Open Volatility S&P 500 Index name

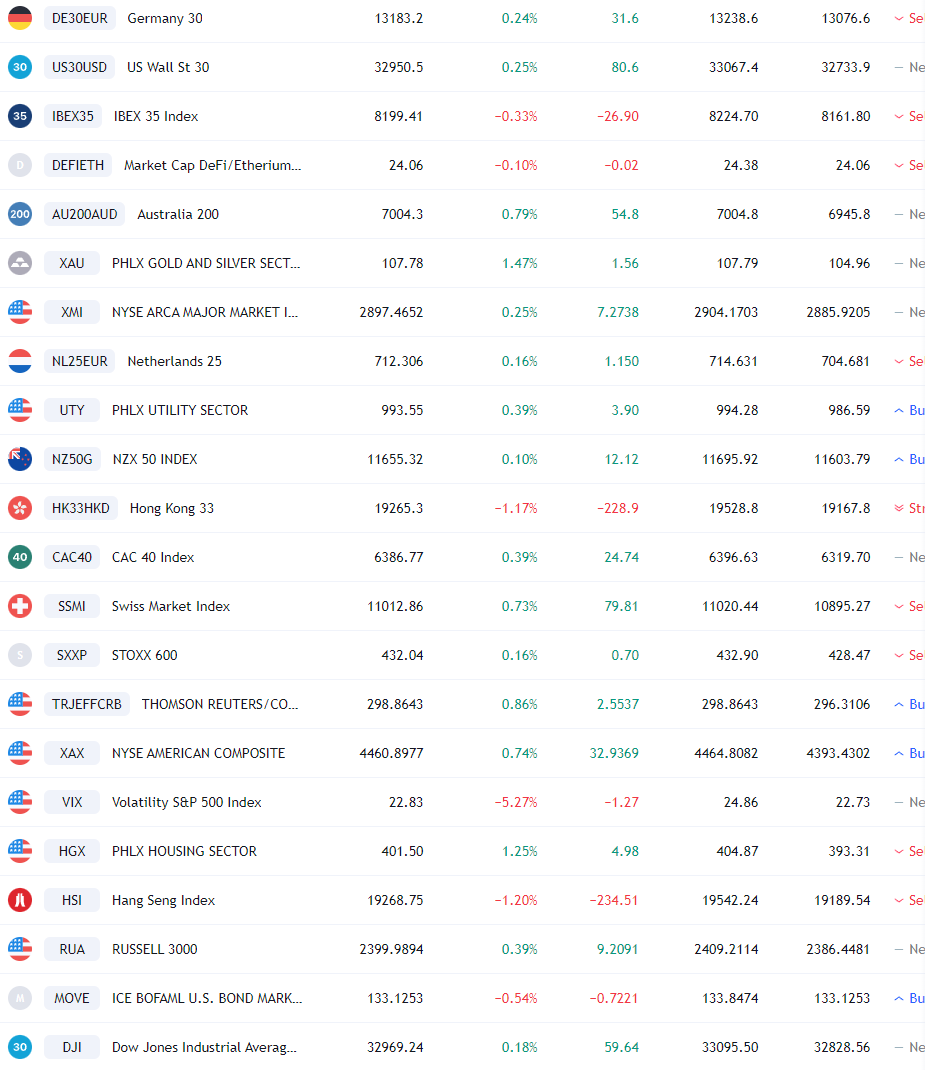click(x=187, y=802)
